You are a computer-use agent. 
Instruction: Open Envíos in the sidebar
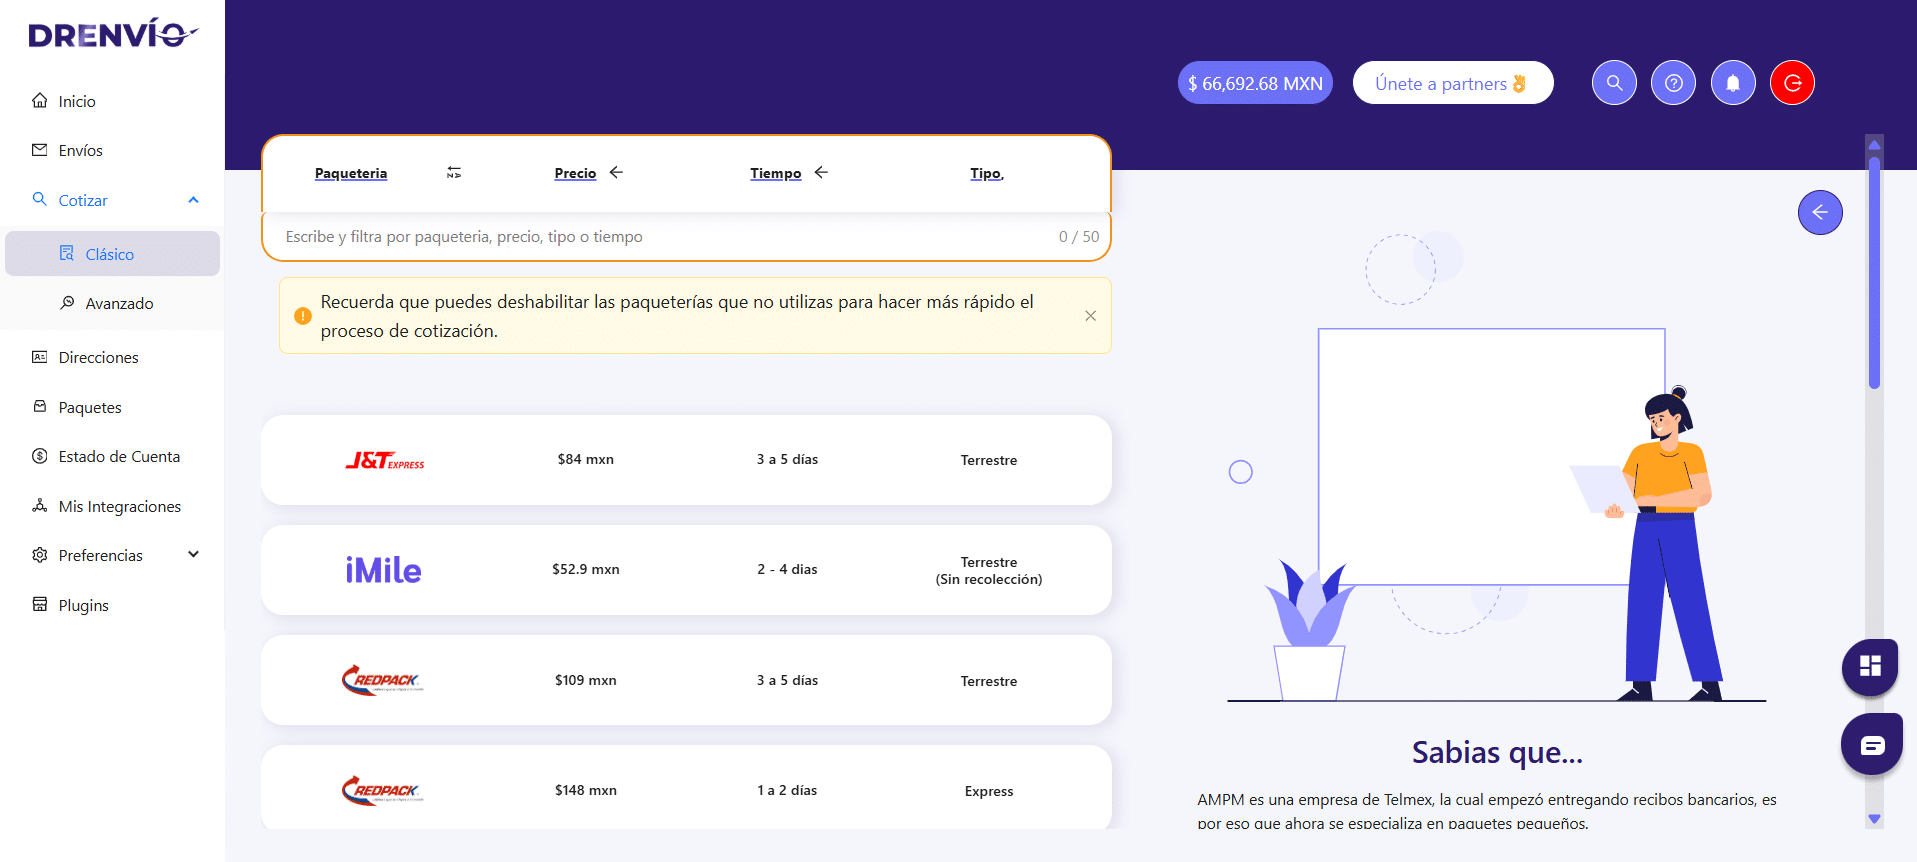click(x=80, y=150)
